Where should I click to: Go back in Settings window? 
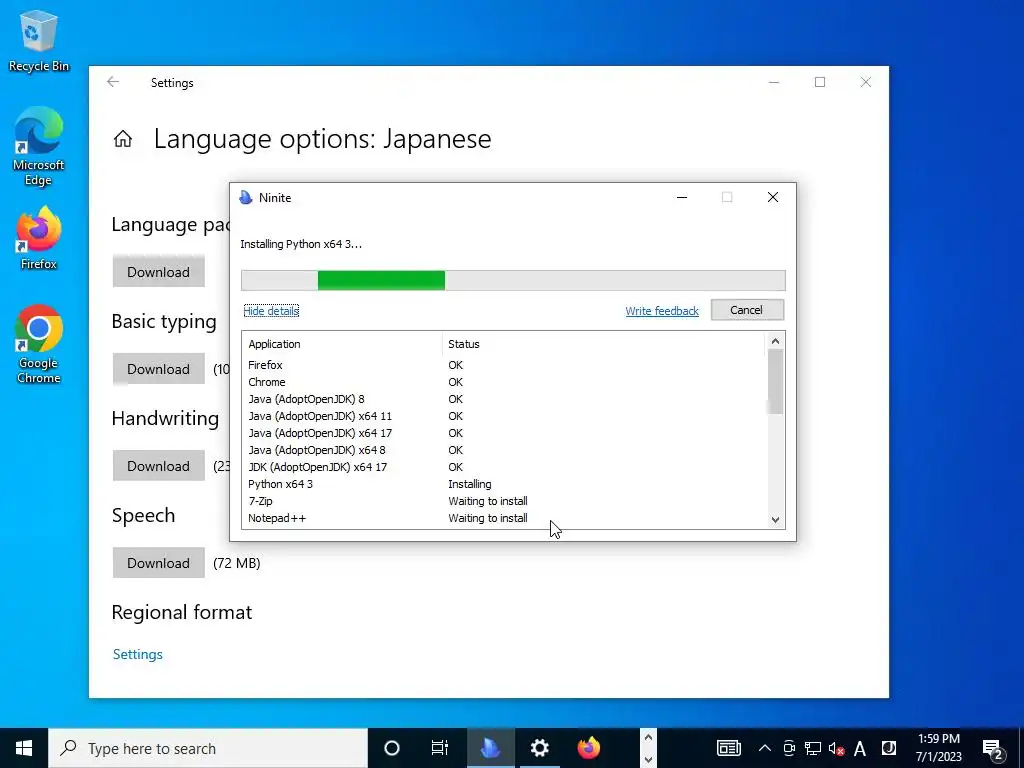(x=113, y=82)
